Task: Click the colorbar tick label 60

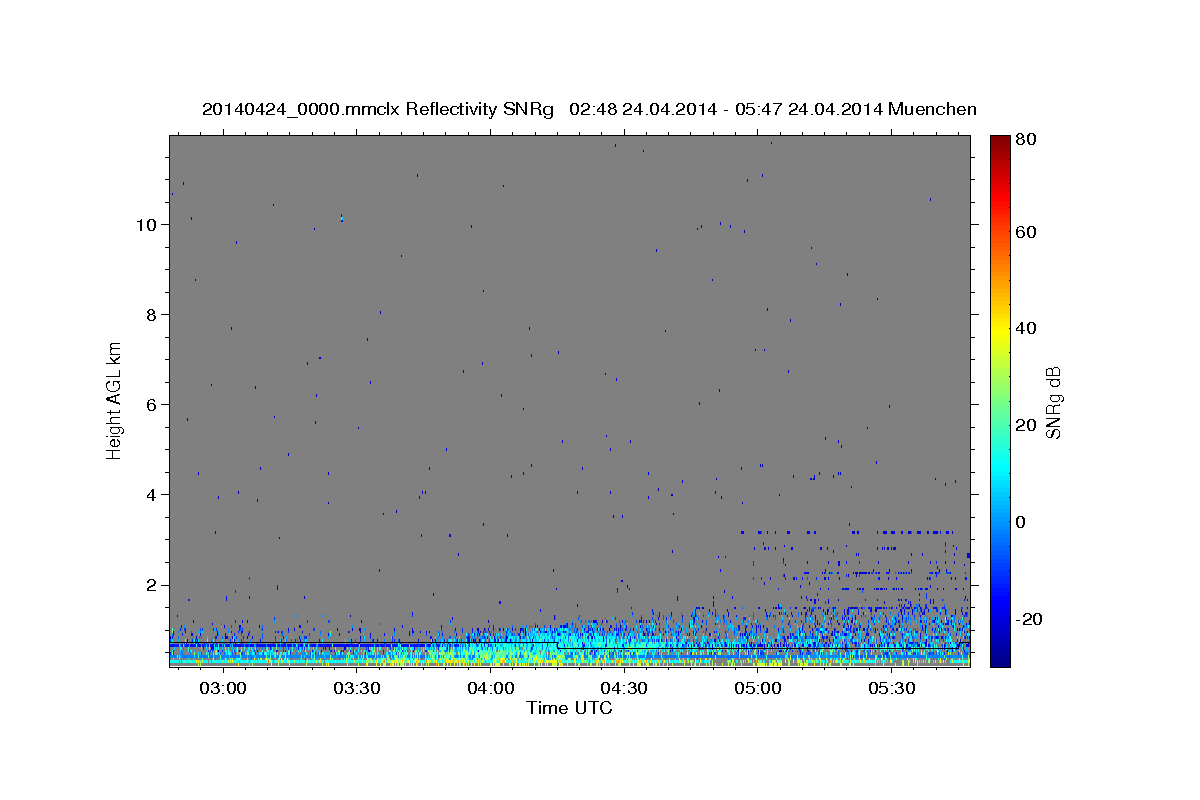Action: pos(1025,232)
